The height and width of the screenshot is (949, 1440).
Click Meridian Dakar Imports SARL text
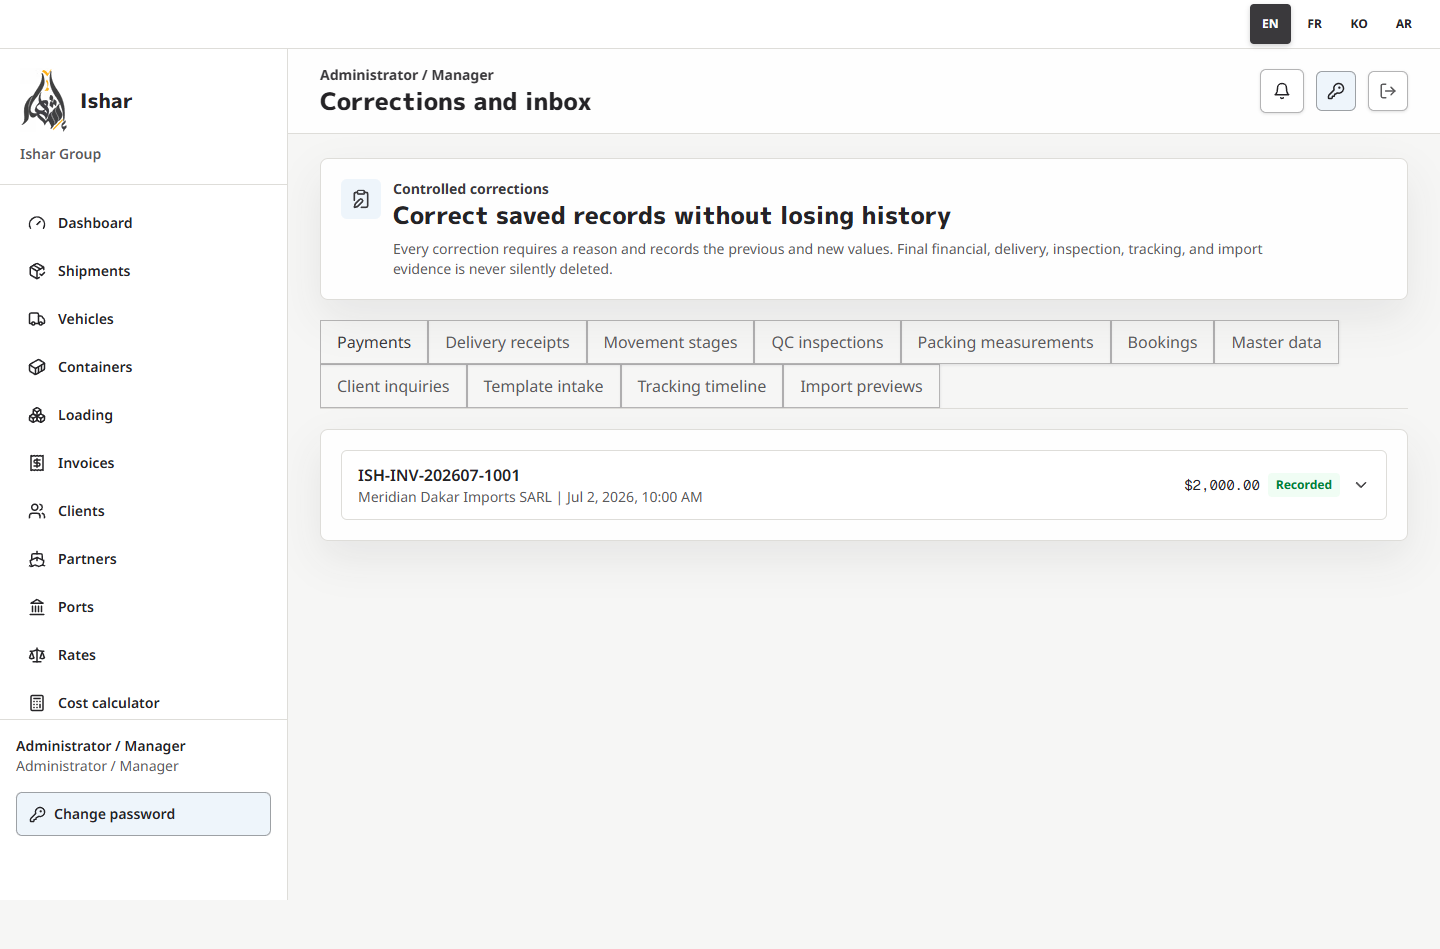(455, 497)
